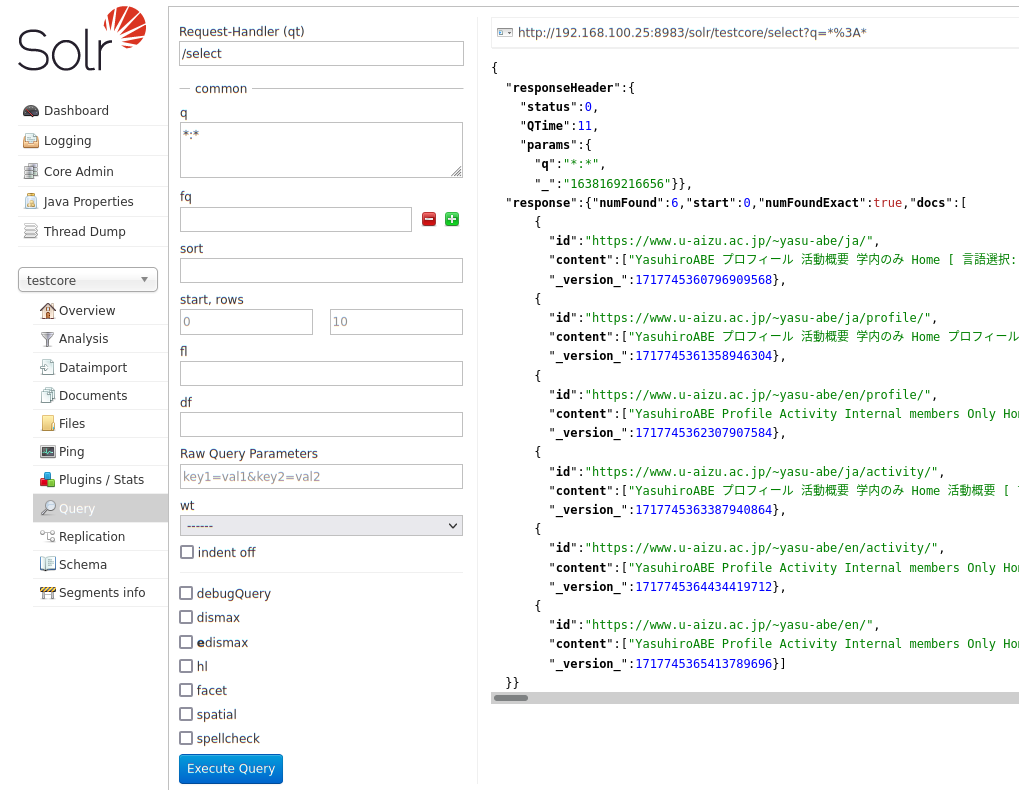Click the horizontal scrollbar under results

pos(511,698)
